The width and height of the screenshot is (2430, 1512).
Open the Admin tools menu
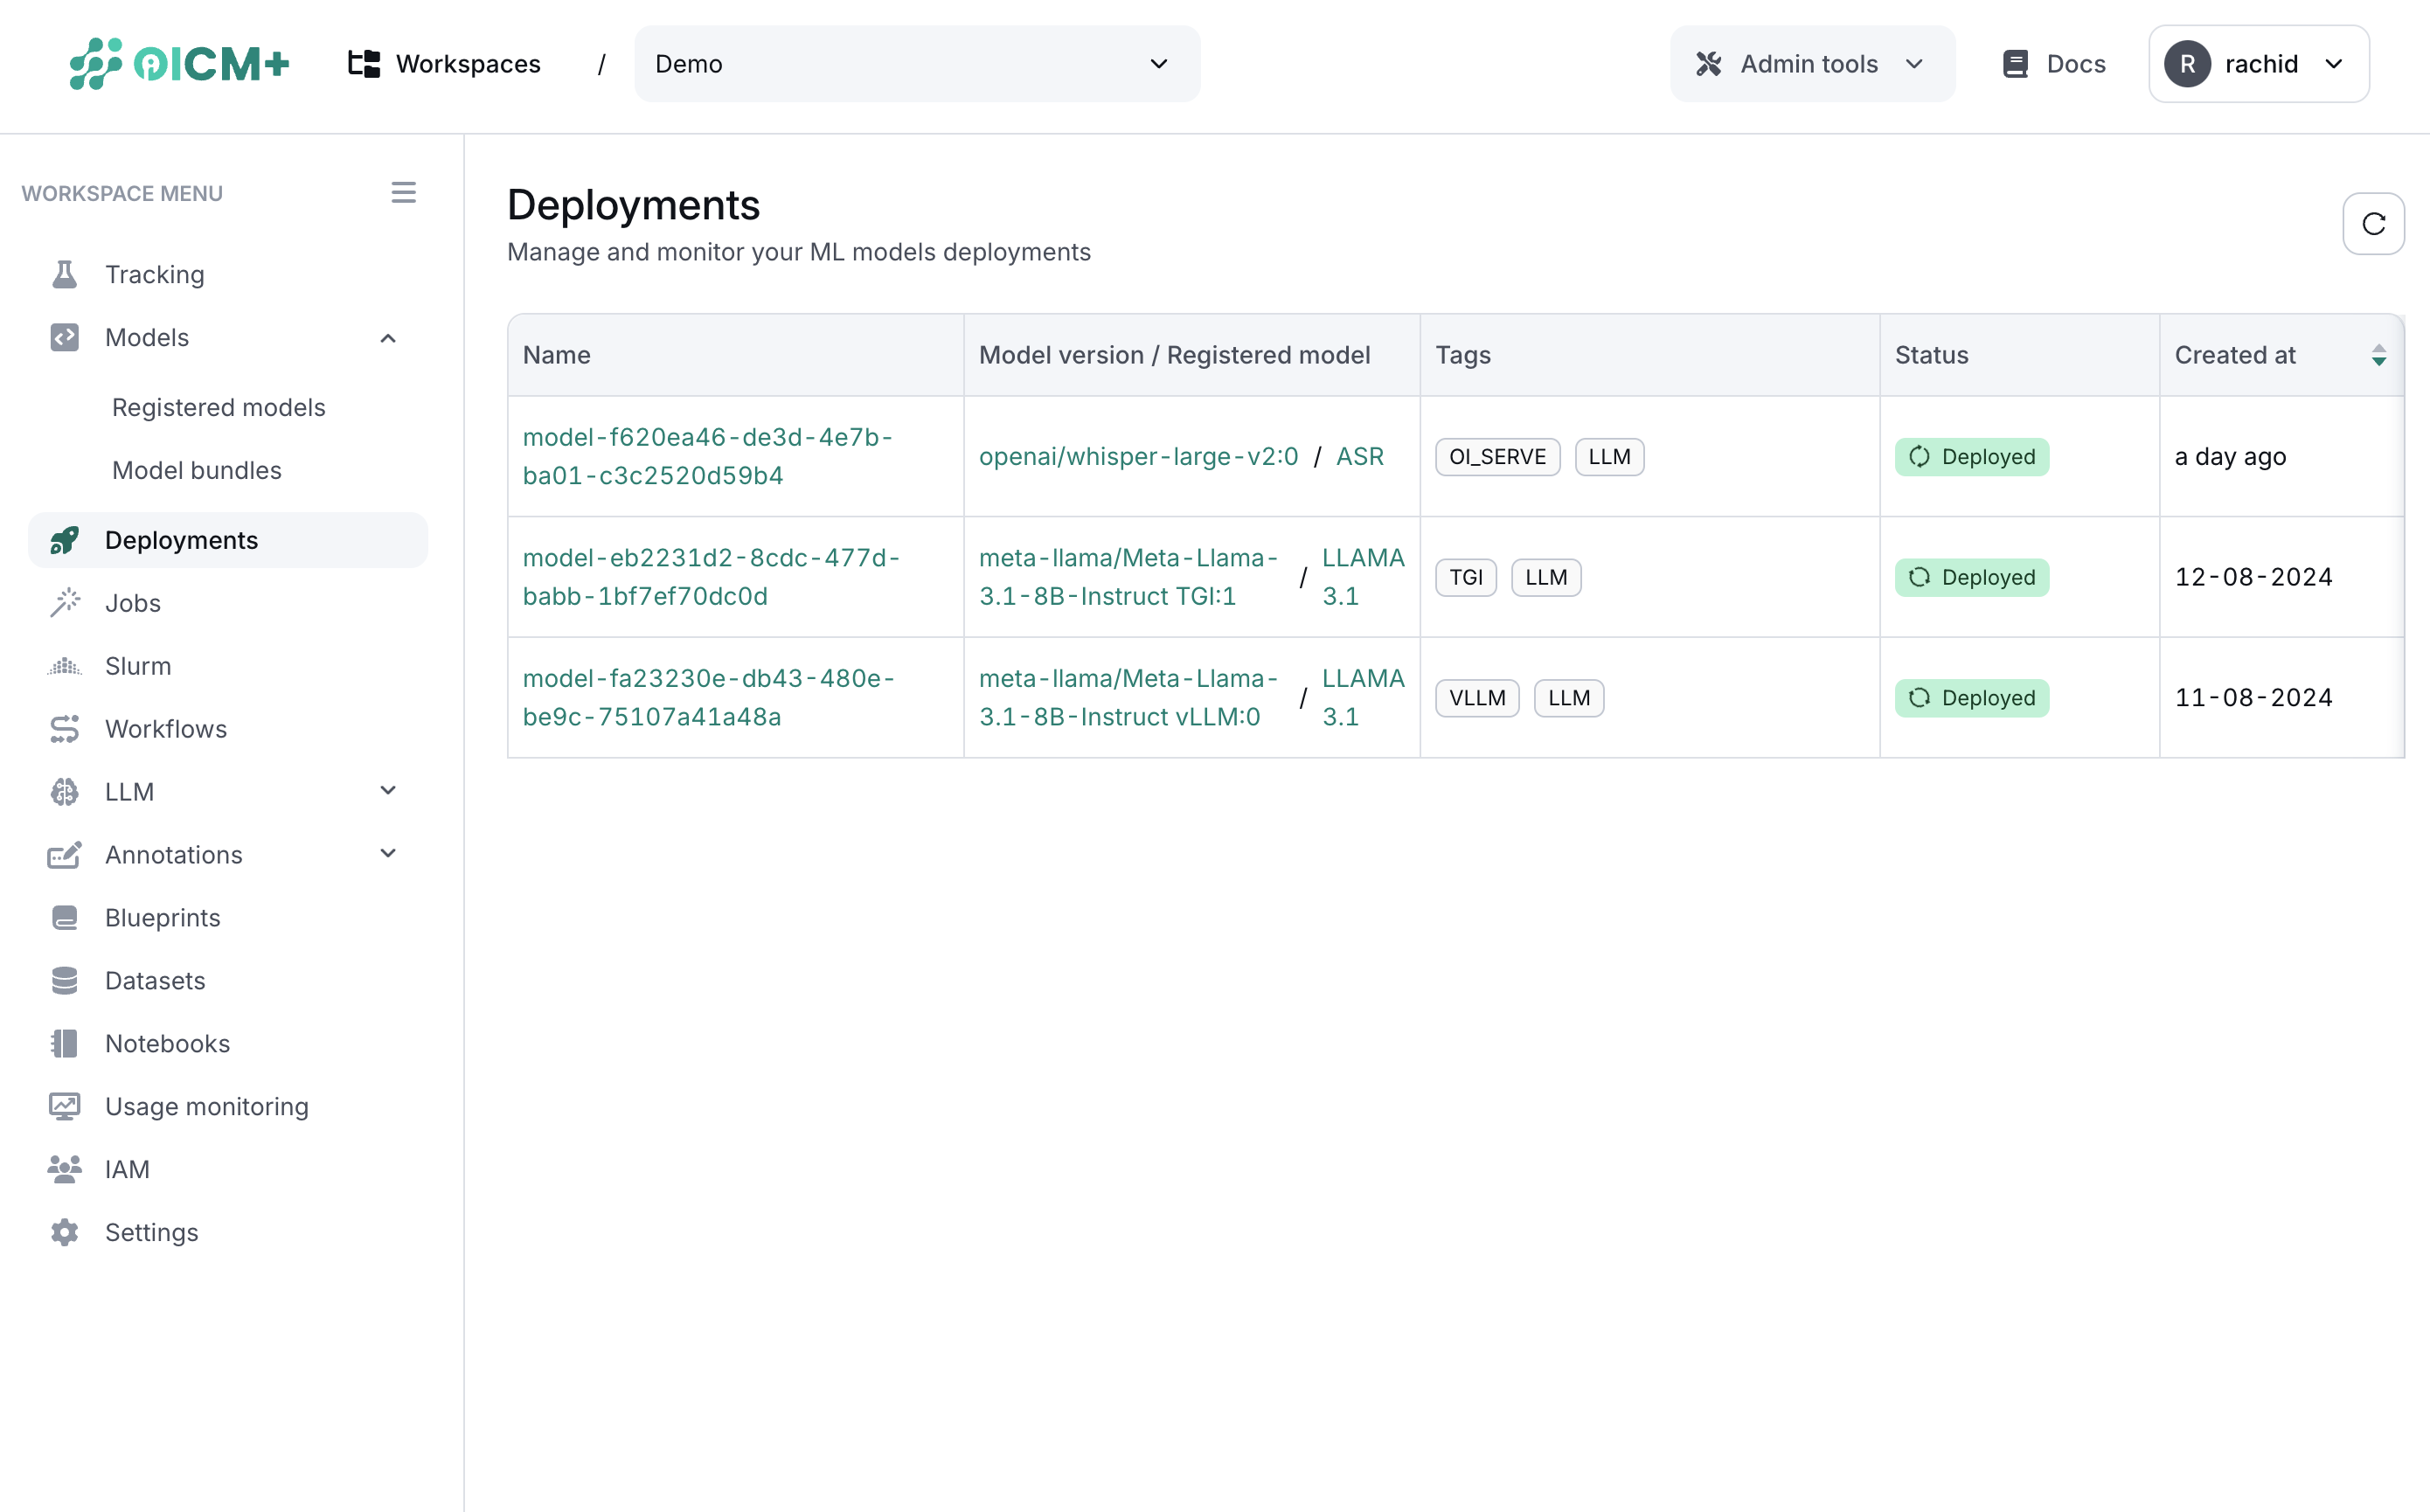(x=1811, y=63)
